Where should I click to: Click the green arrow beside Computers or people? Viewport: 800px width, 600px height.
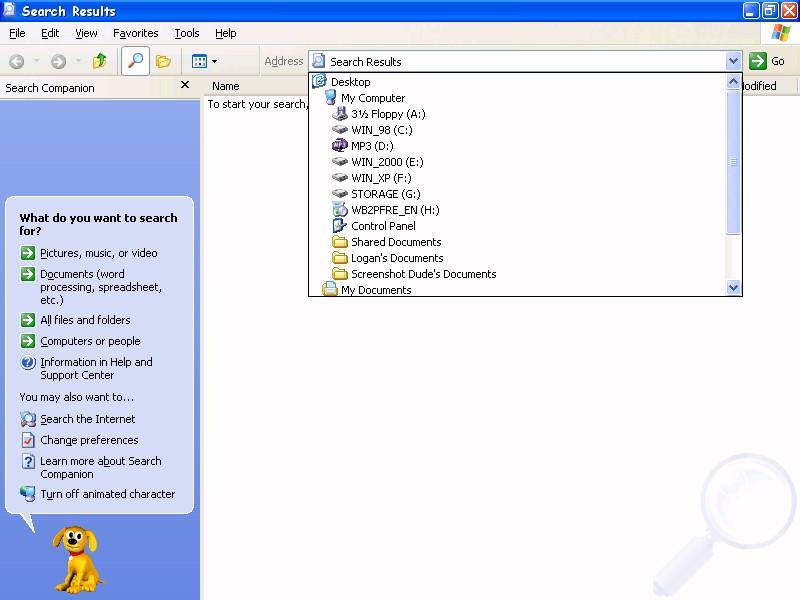[x=28, y=340]
